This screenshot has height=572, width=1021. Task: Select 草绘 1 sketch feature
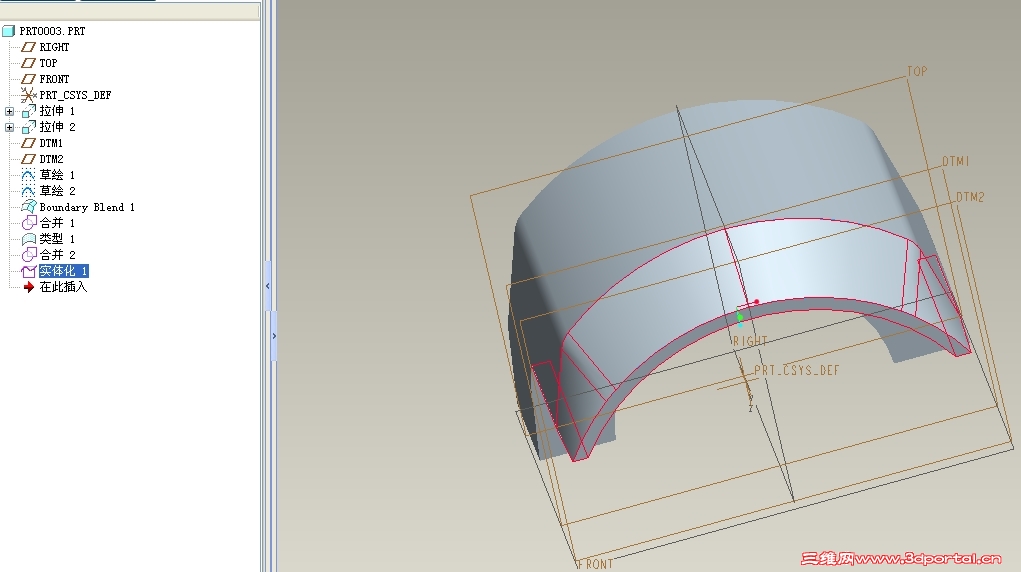point(57,175)
